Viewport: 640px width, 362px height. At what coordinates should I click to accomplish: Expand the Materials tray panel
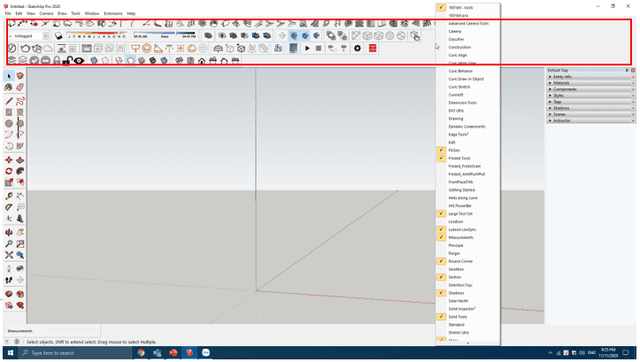click(x=591, y=83)
